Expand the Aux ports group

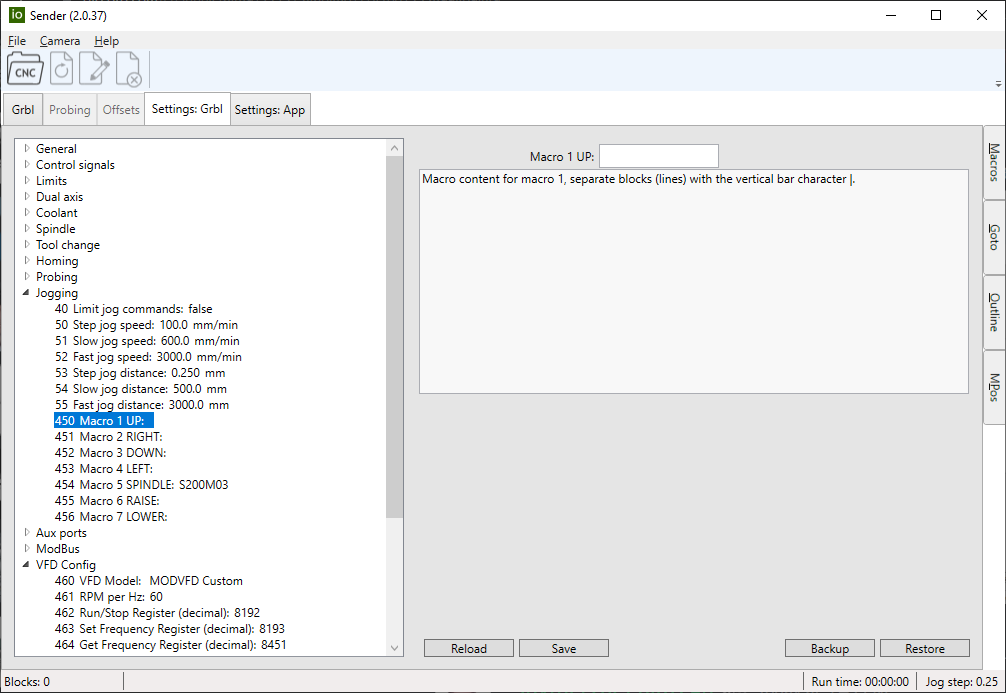[x=27, y=533]
